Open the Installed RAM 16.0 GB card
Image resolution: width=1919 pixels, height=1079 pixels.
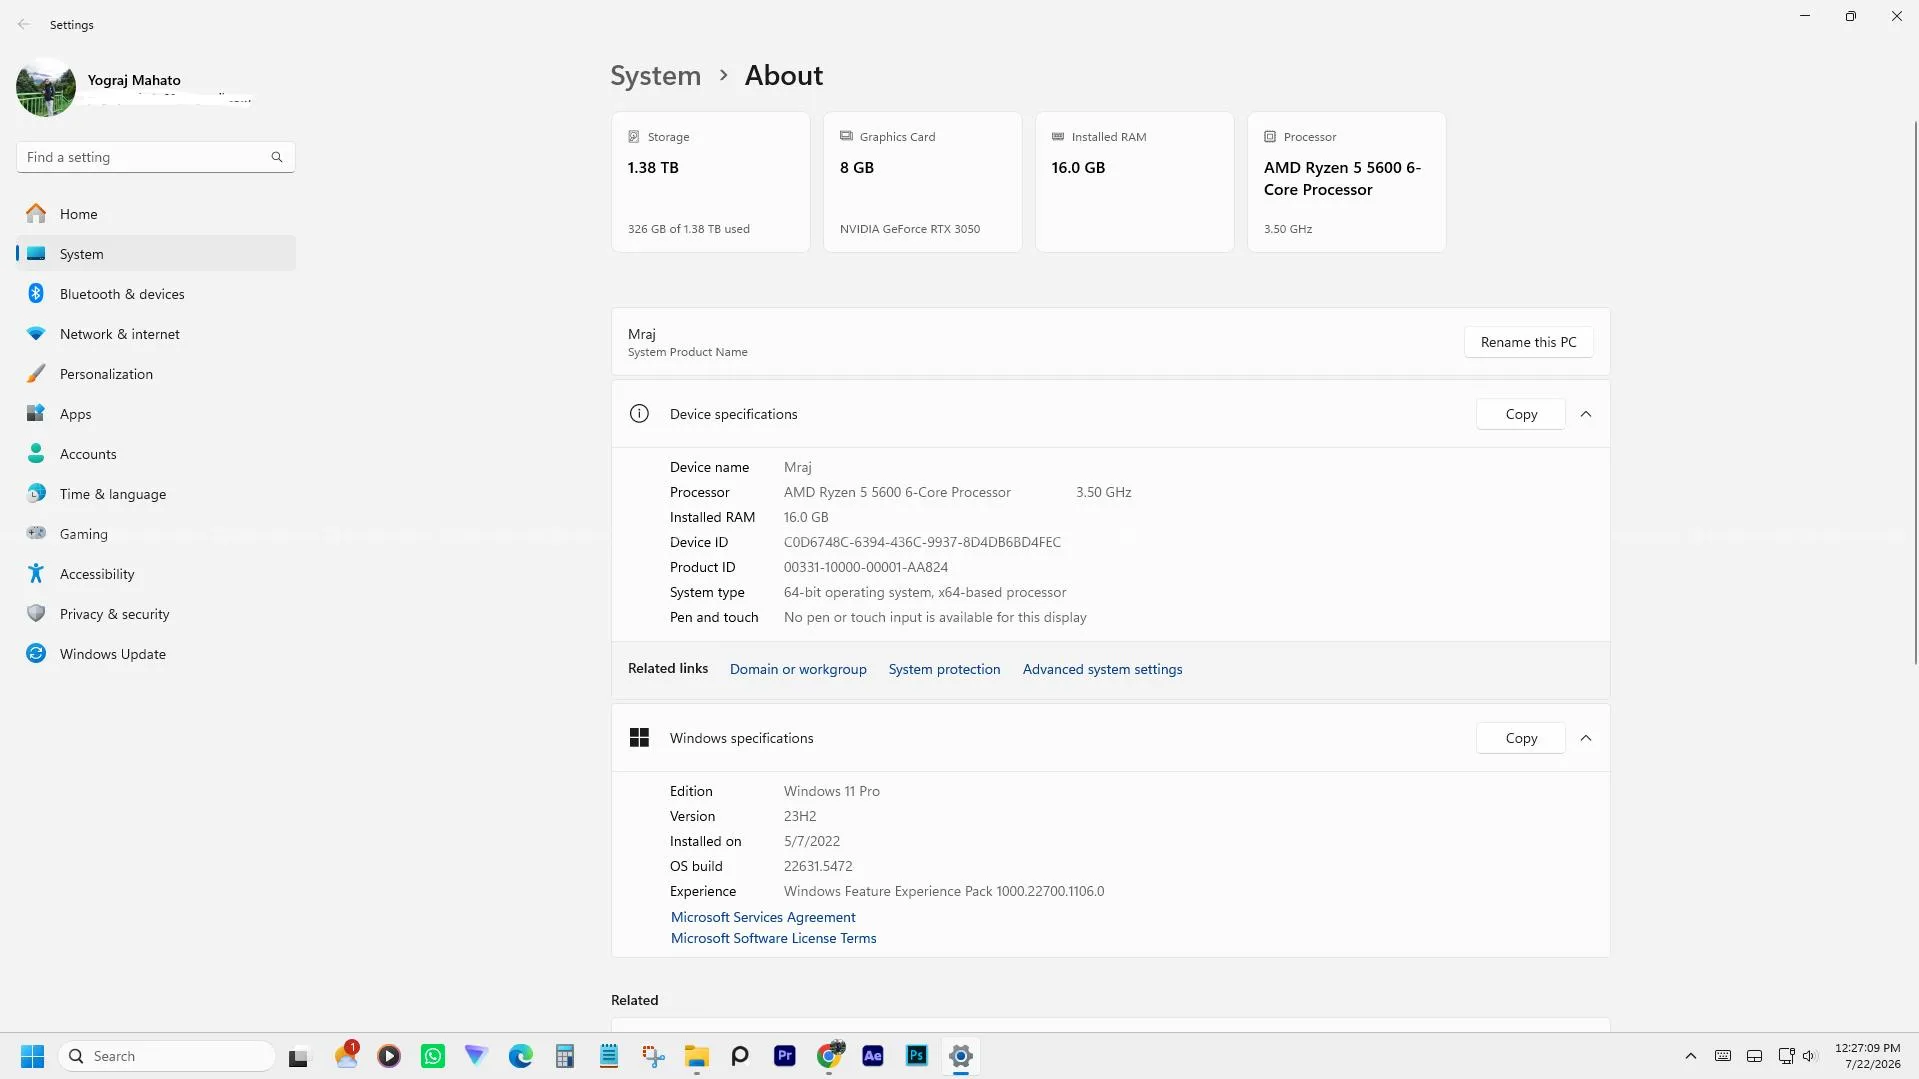(x=1135, y=182)
